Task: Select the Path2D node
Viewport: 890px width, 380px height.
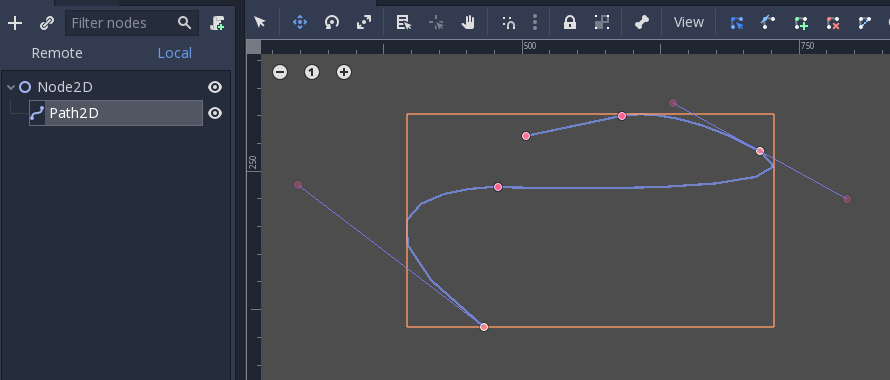Action: [x=116, y=113]
